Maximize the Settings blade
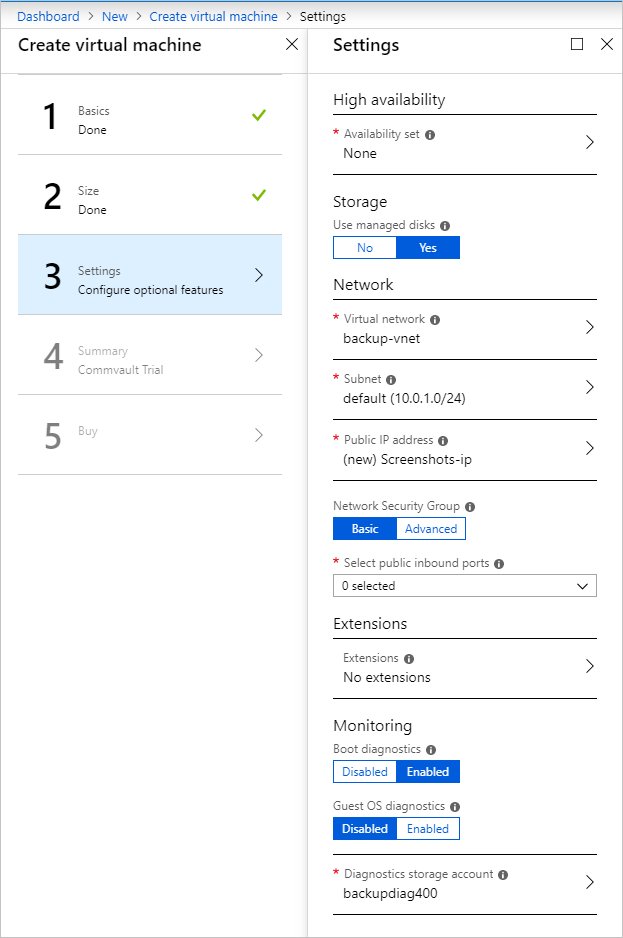 click(x=577, y=45)
